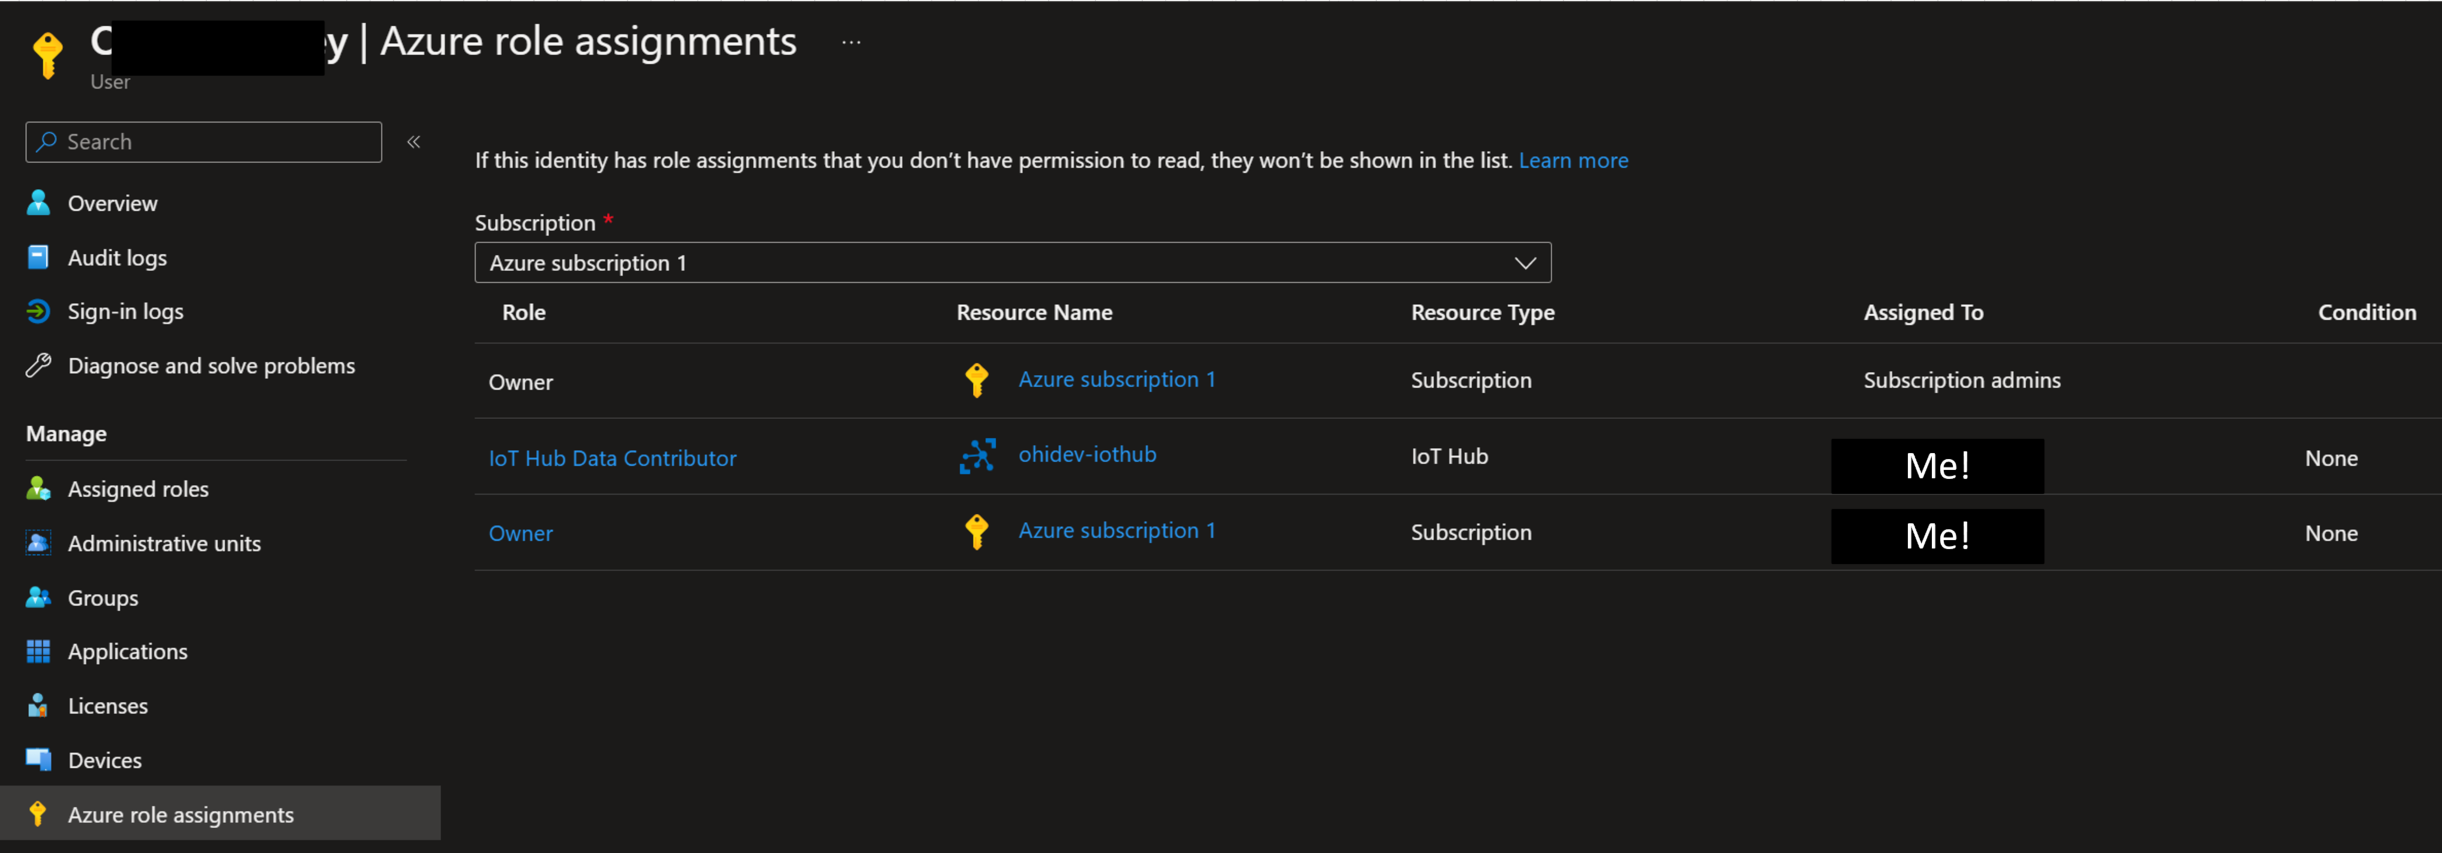
Task: Click the Administrative units icon
Action: [38, 543]
